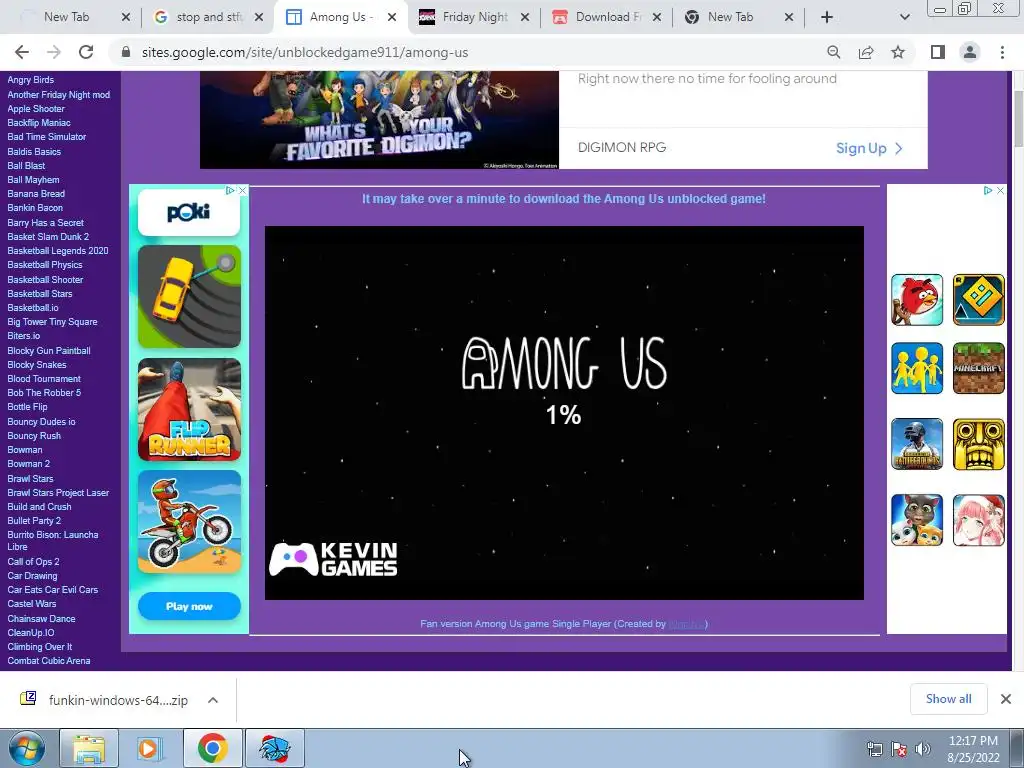
Task: Open the Angry Birds game icon
Action: pos(917,300)
